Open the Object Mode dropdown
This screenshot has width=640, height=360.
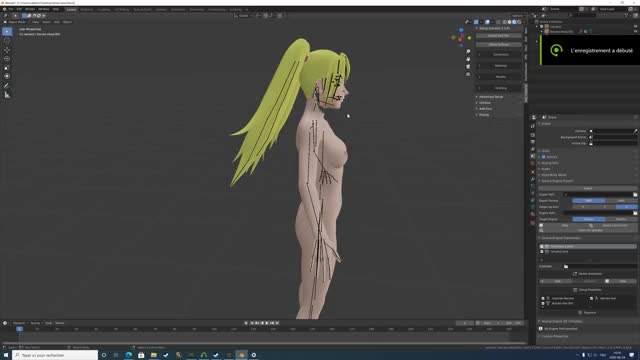pyautogui.click(x=16, y=22)
